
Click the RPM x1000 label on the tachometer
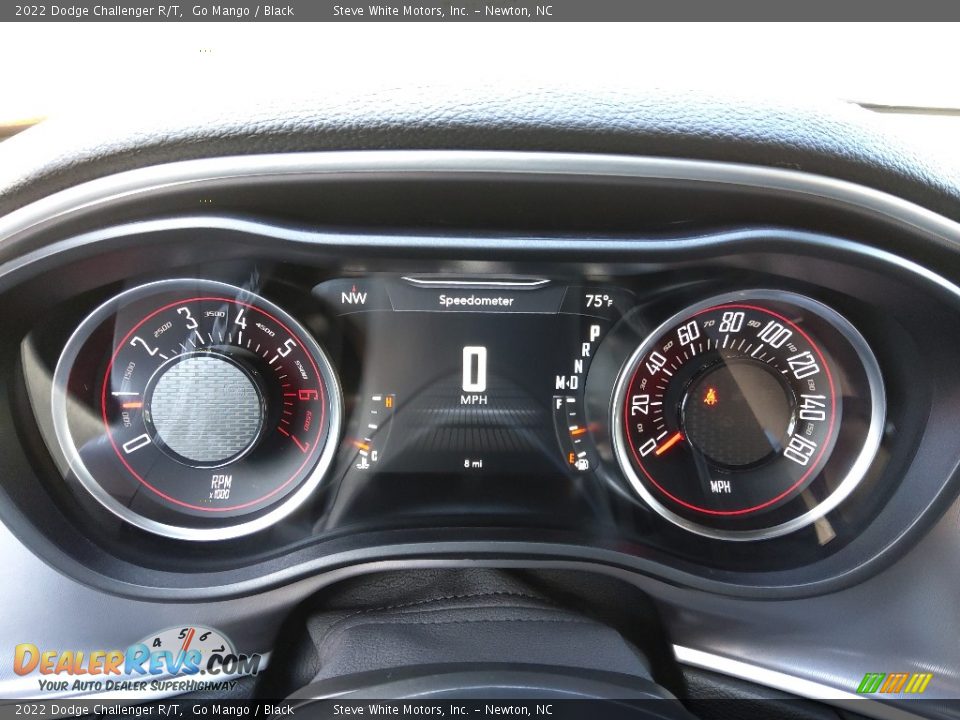click(220, 487)
